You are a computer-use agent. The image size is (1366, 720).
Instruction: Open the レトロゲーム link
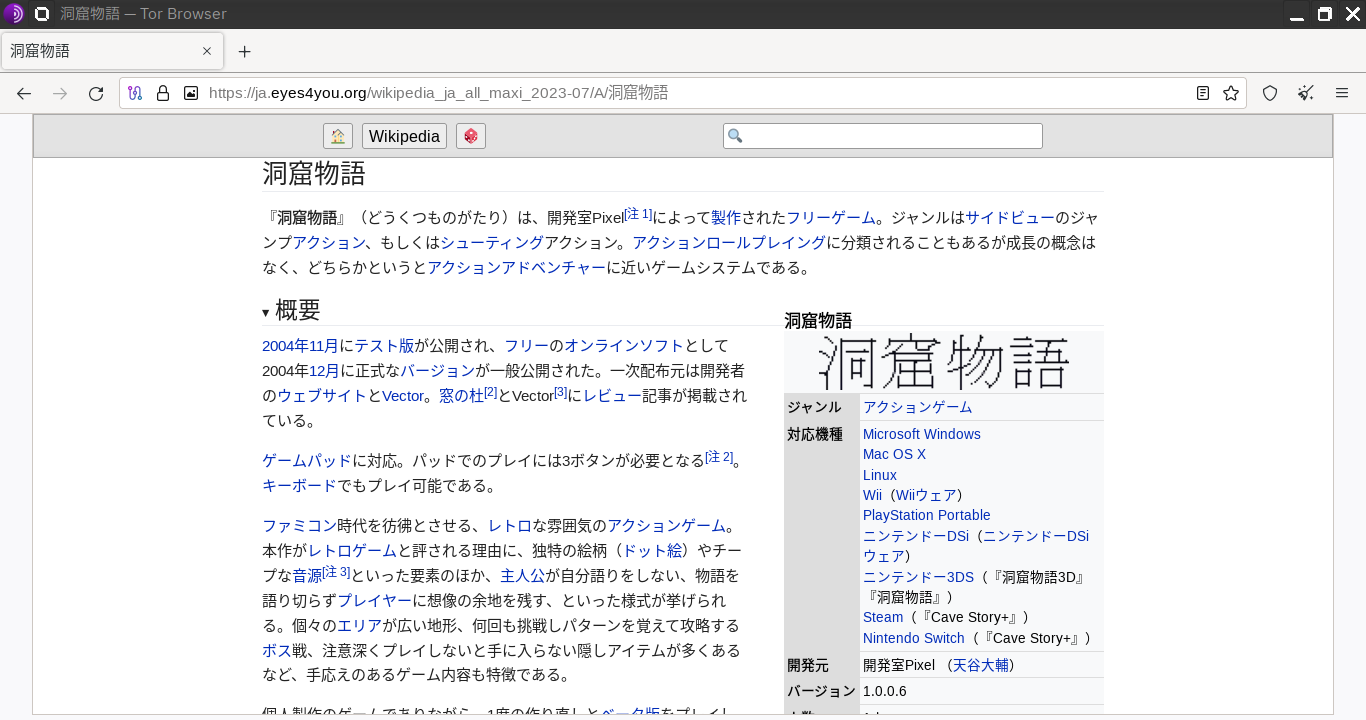(353, 551)
